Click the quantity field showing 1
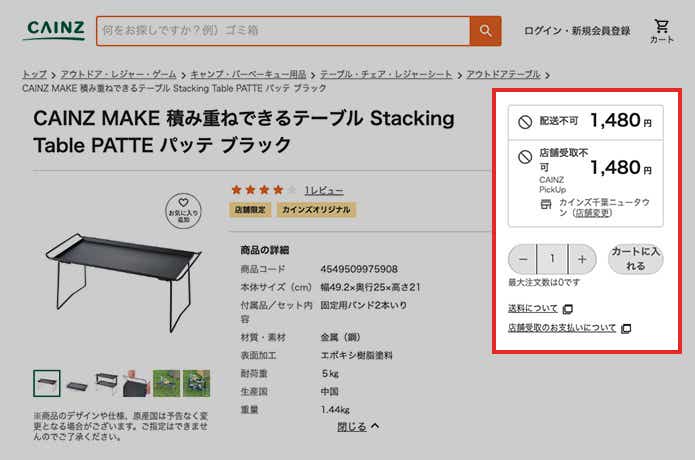The height and width of the screenshot is (460, 695). [x=552, y=258]
